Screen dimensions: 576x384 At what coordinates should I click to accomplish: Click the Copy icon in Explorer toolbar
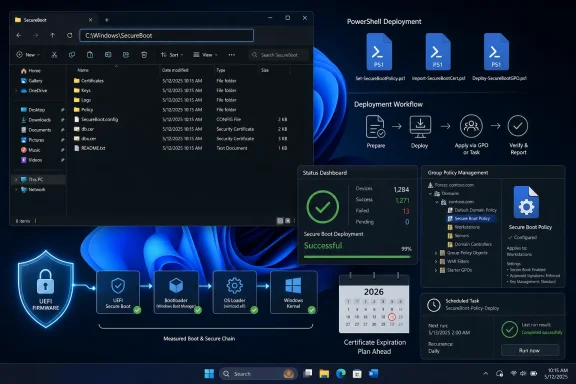point(72,55)
